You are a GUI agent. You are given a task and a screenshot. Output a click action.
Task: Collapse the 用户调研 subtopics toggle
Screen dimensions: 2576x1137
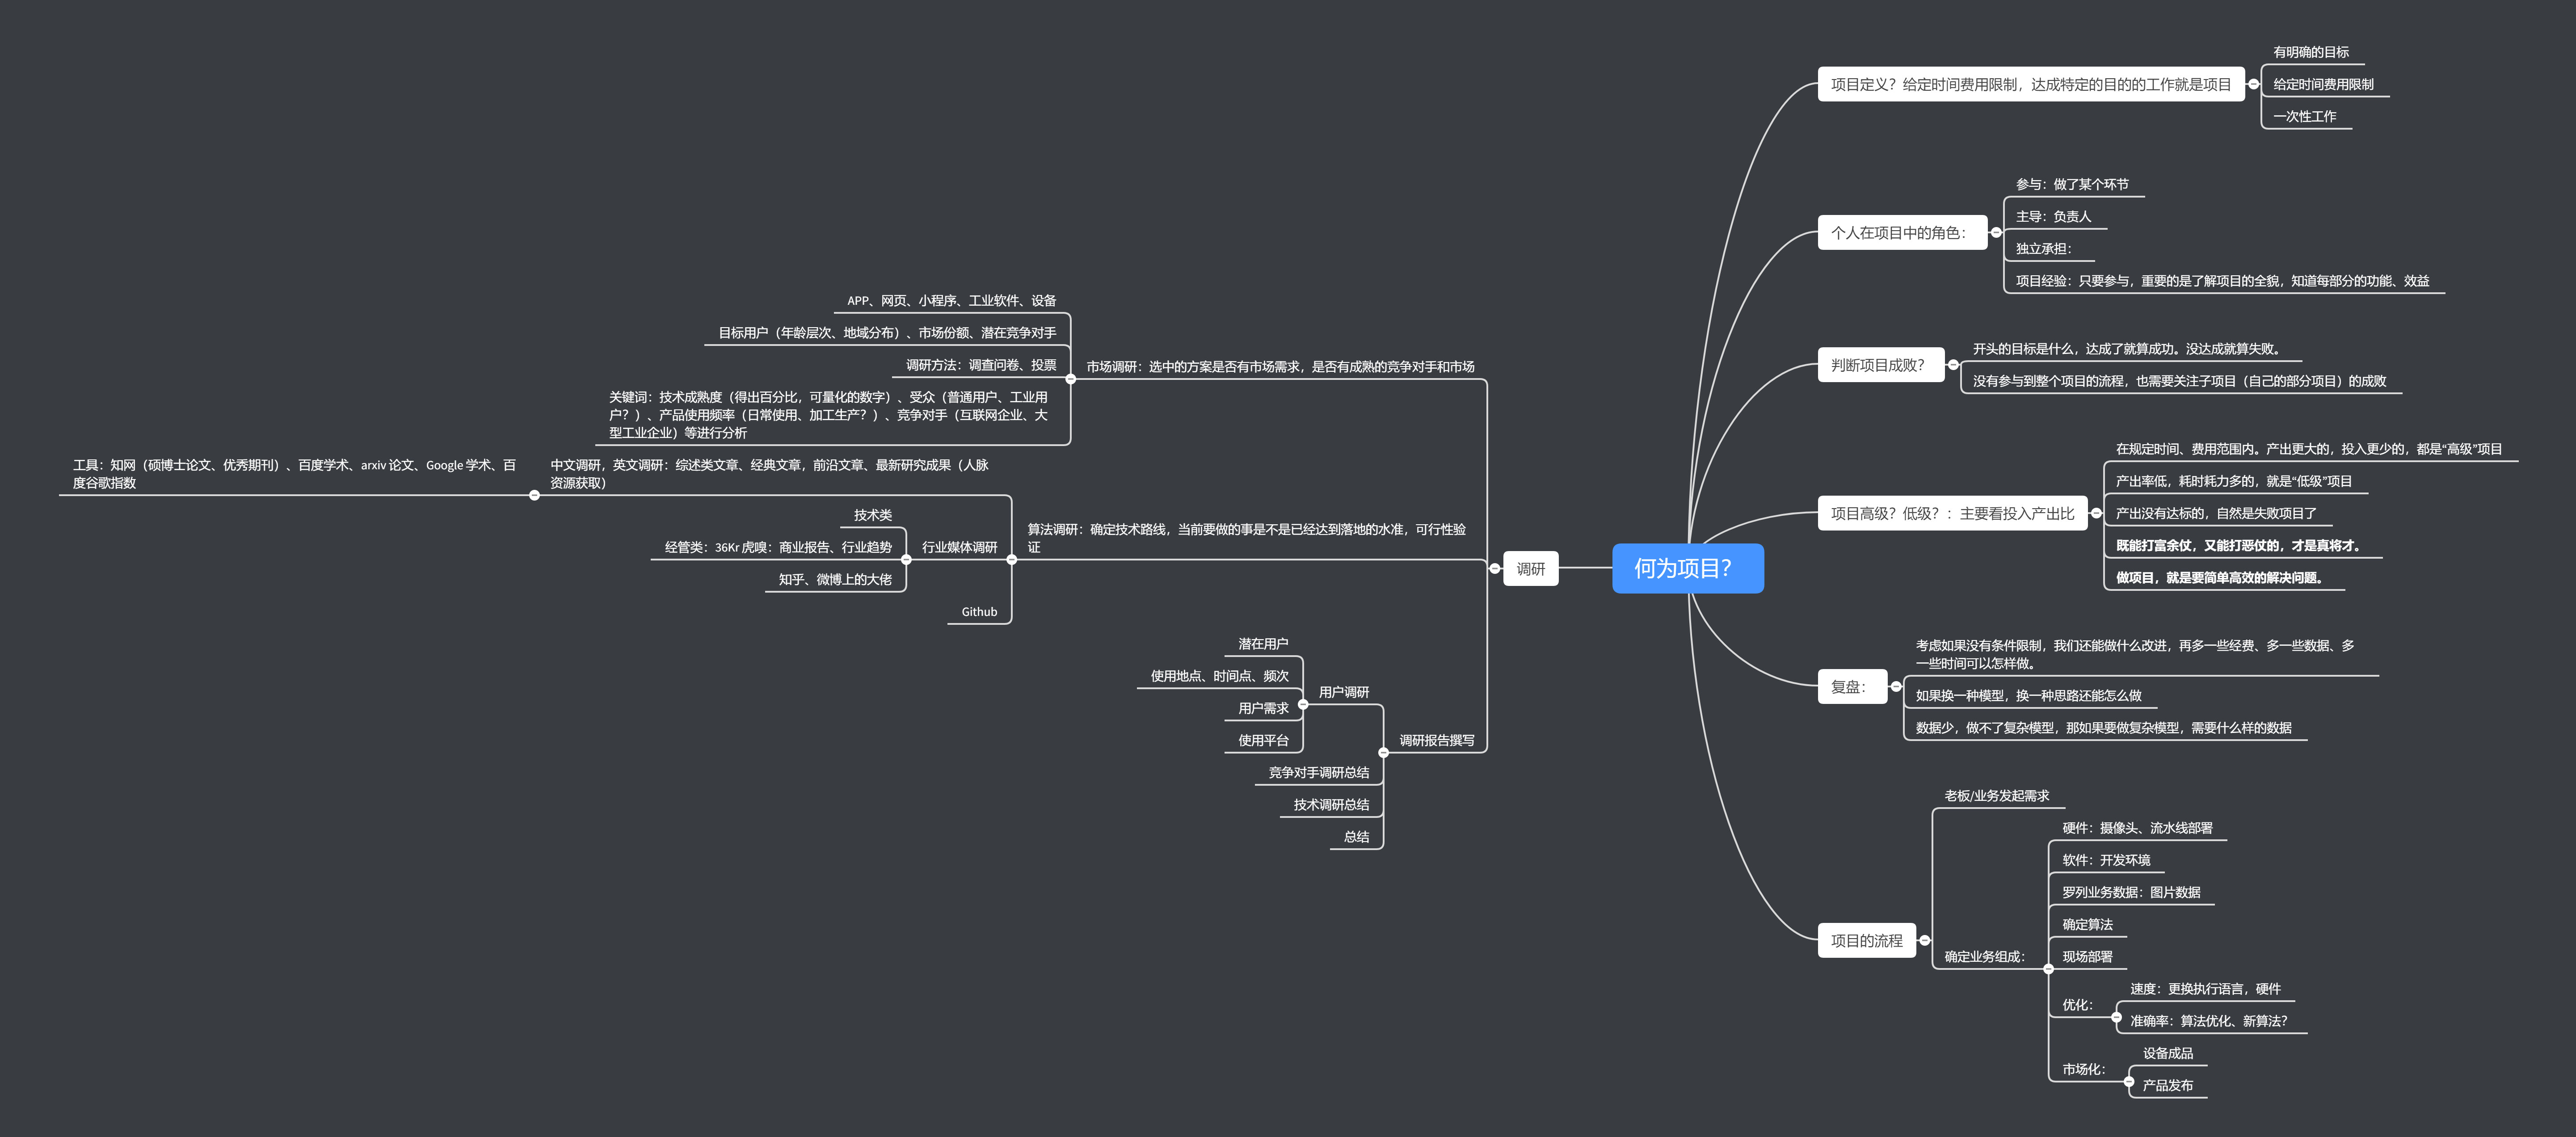coord(1303,704)
